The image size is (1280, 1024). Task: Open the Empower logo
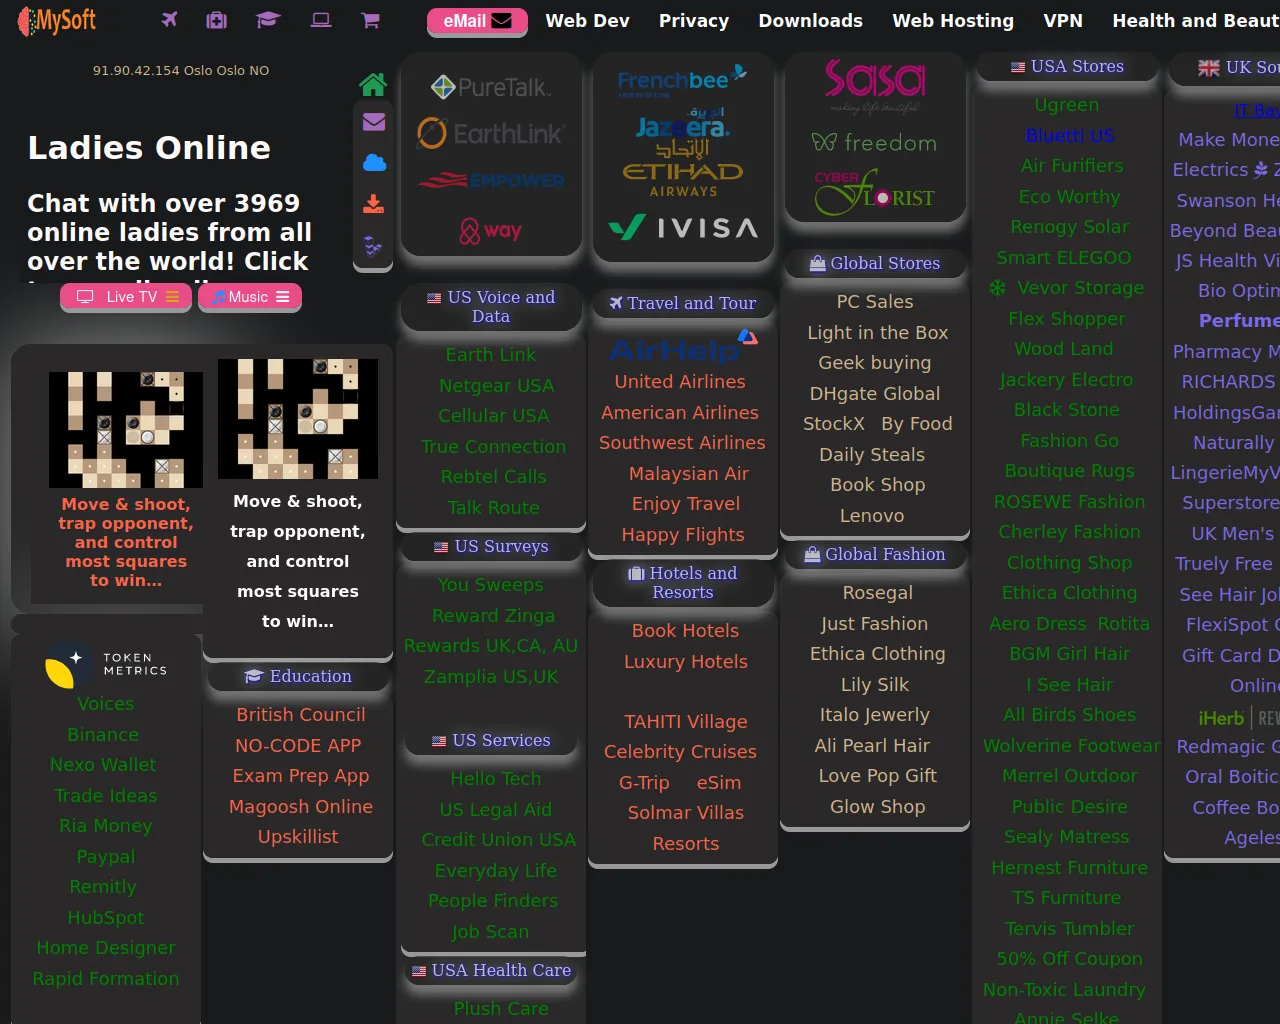click(491, 181)
